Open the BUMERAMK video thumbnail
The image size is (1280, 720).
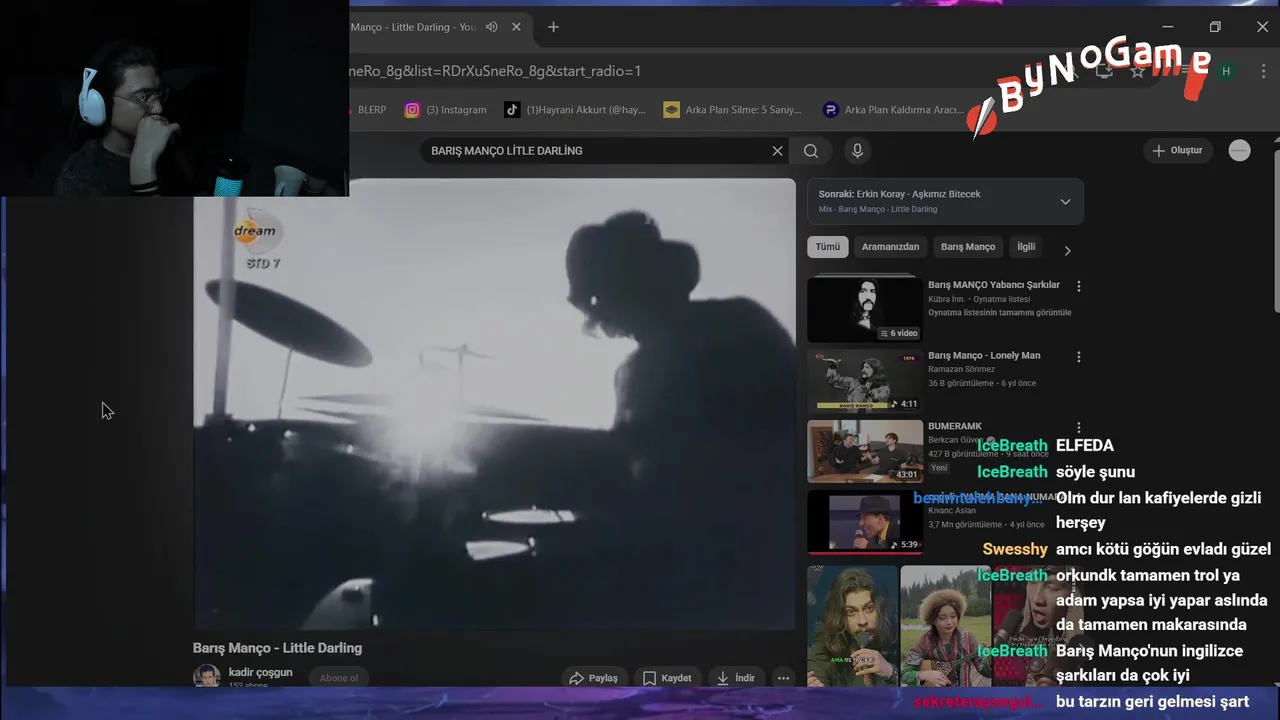coord(865,451)
